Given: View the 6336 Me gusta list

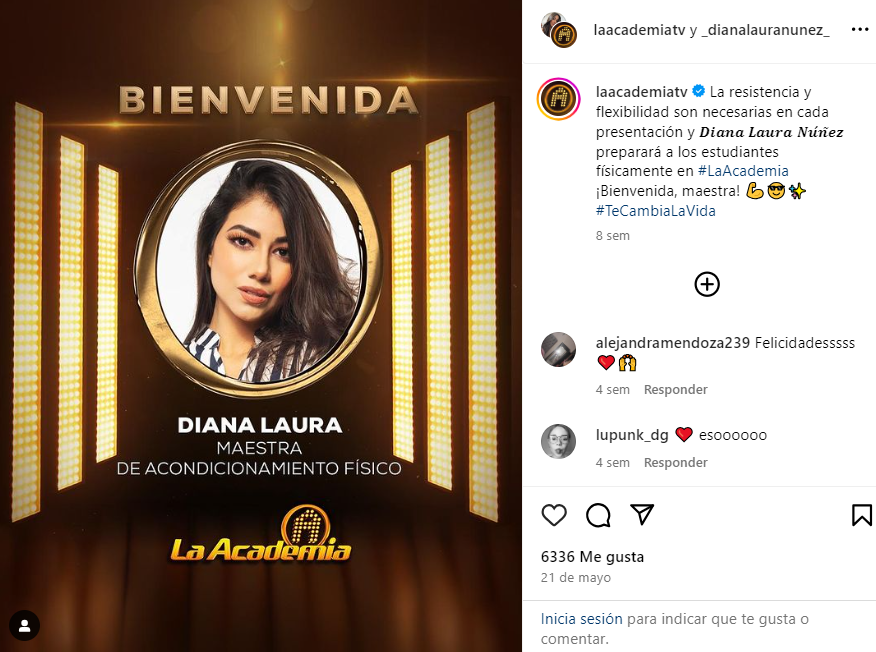Looking at the screenshot, I should (592, 557).
